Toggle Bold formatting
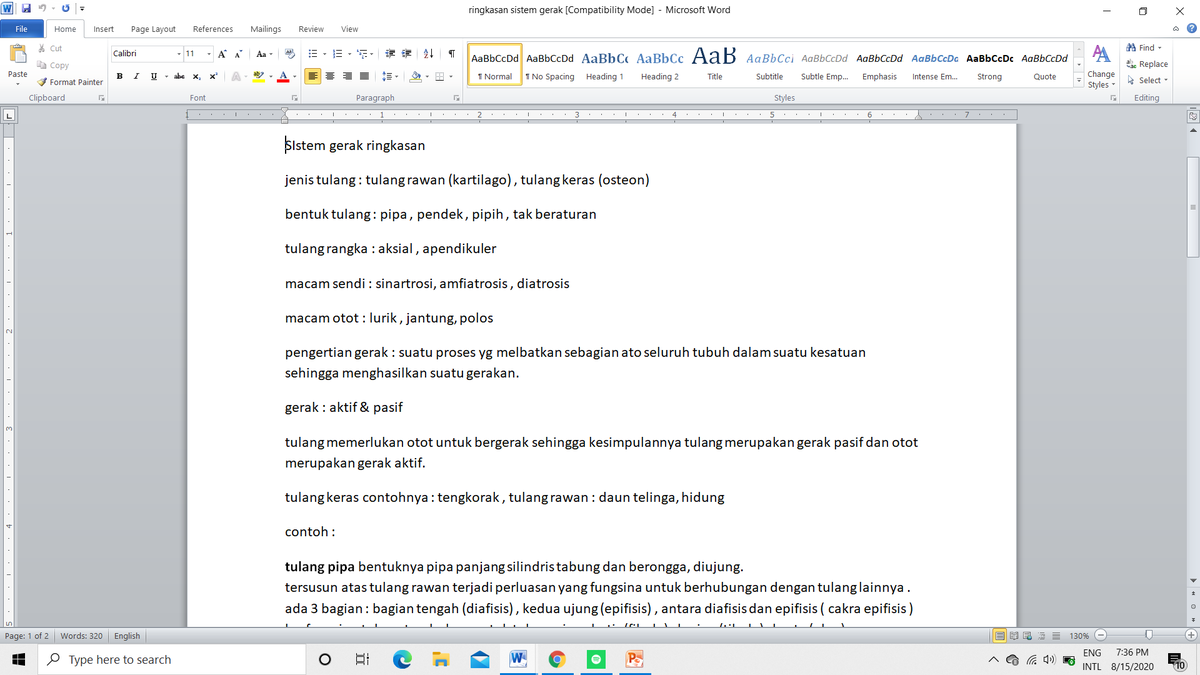 click(118, 75)
